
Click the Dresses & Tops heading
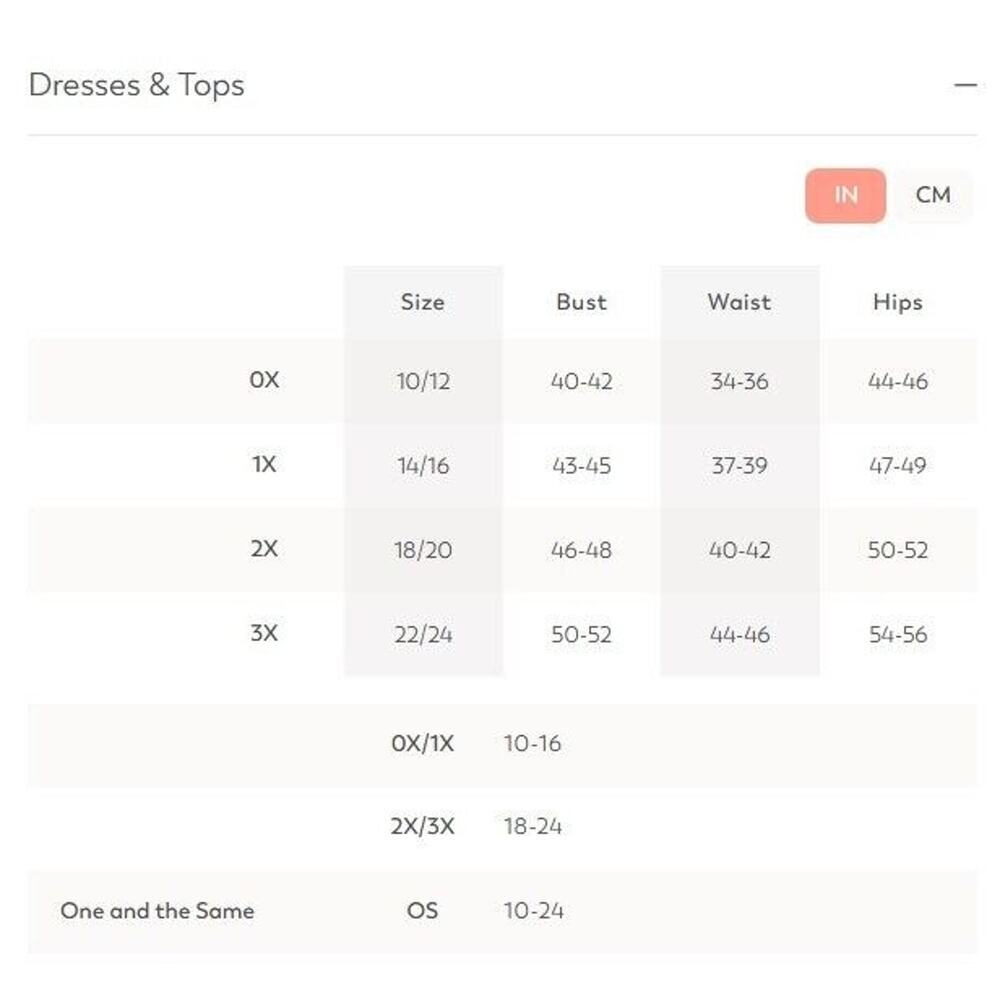pos(137,86)
